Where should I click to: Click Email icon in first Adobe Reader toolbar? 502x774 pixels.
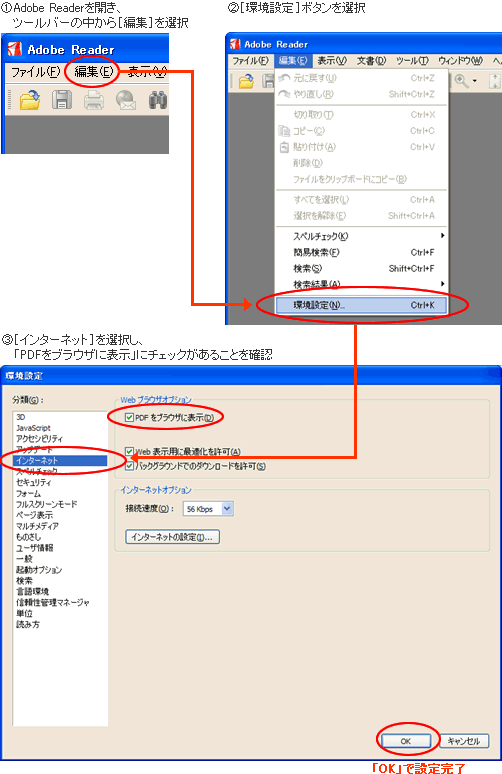point(126,100)
